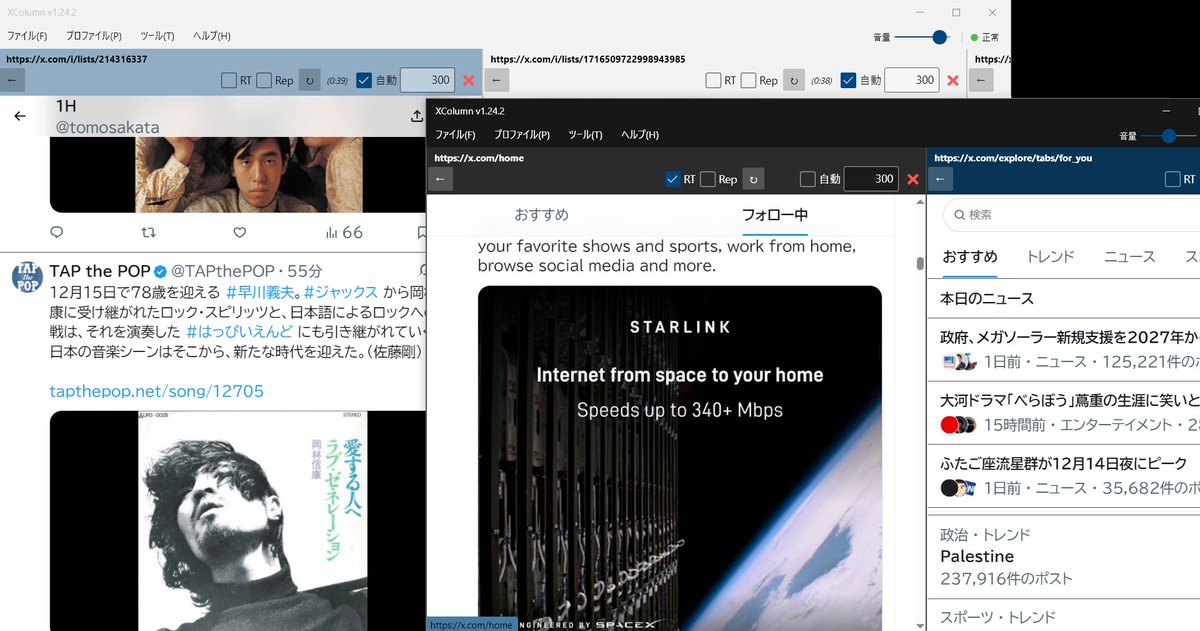Go back in the lists/1716509722998943985 column

tap(498, 80)
